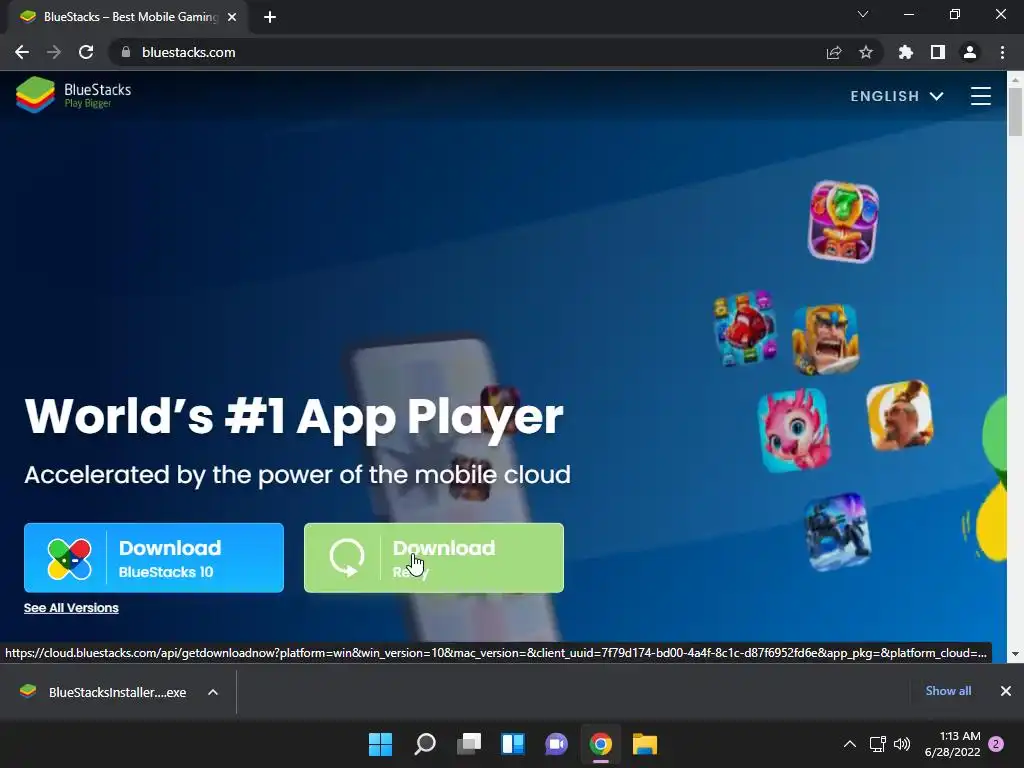The image size is (1024, 768).
Task: Click the BlueStacks logo in page header
Action: pos(73,95)
